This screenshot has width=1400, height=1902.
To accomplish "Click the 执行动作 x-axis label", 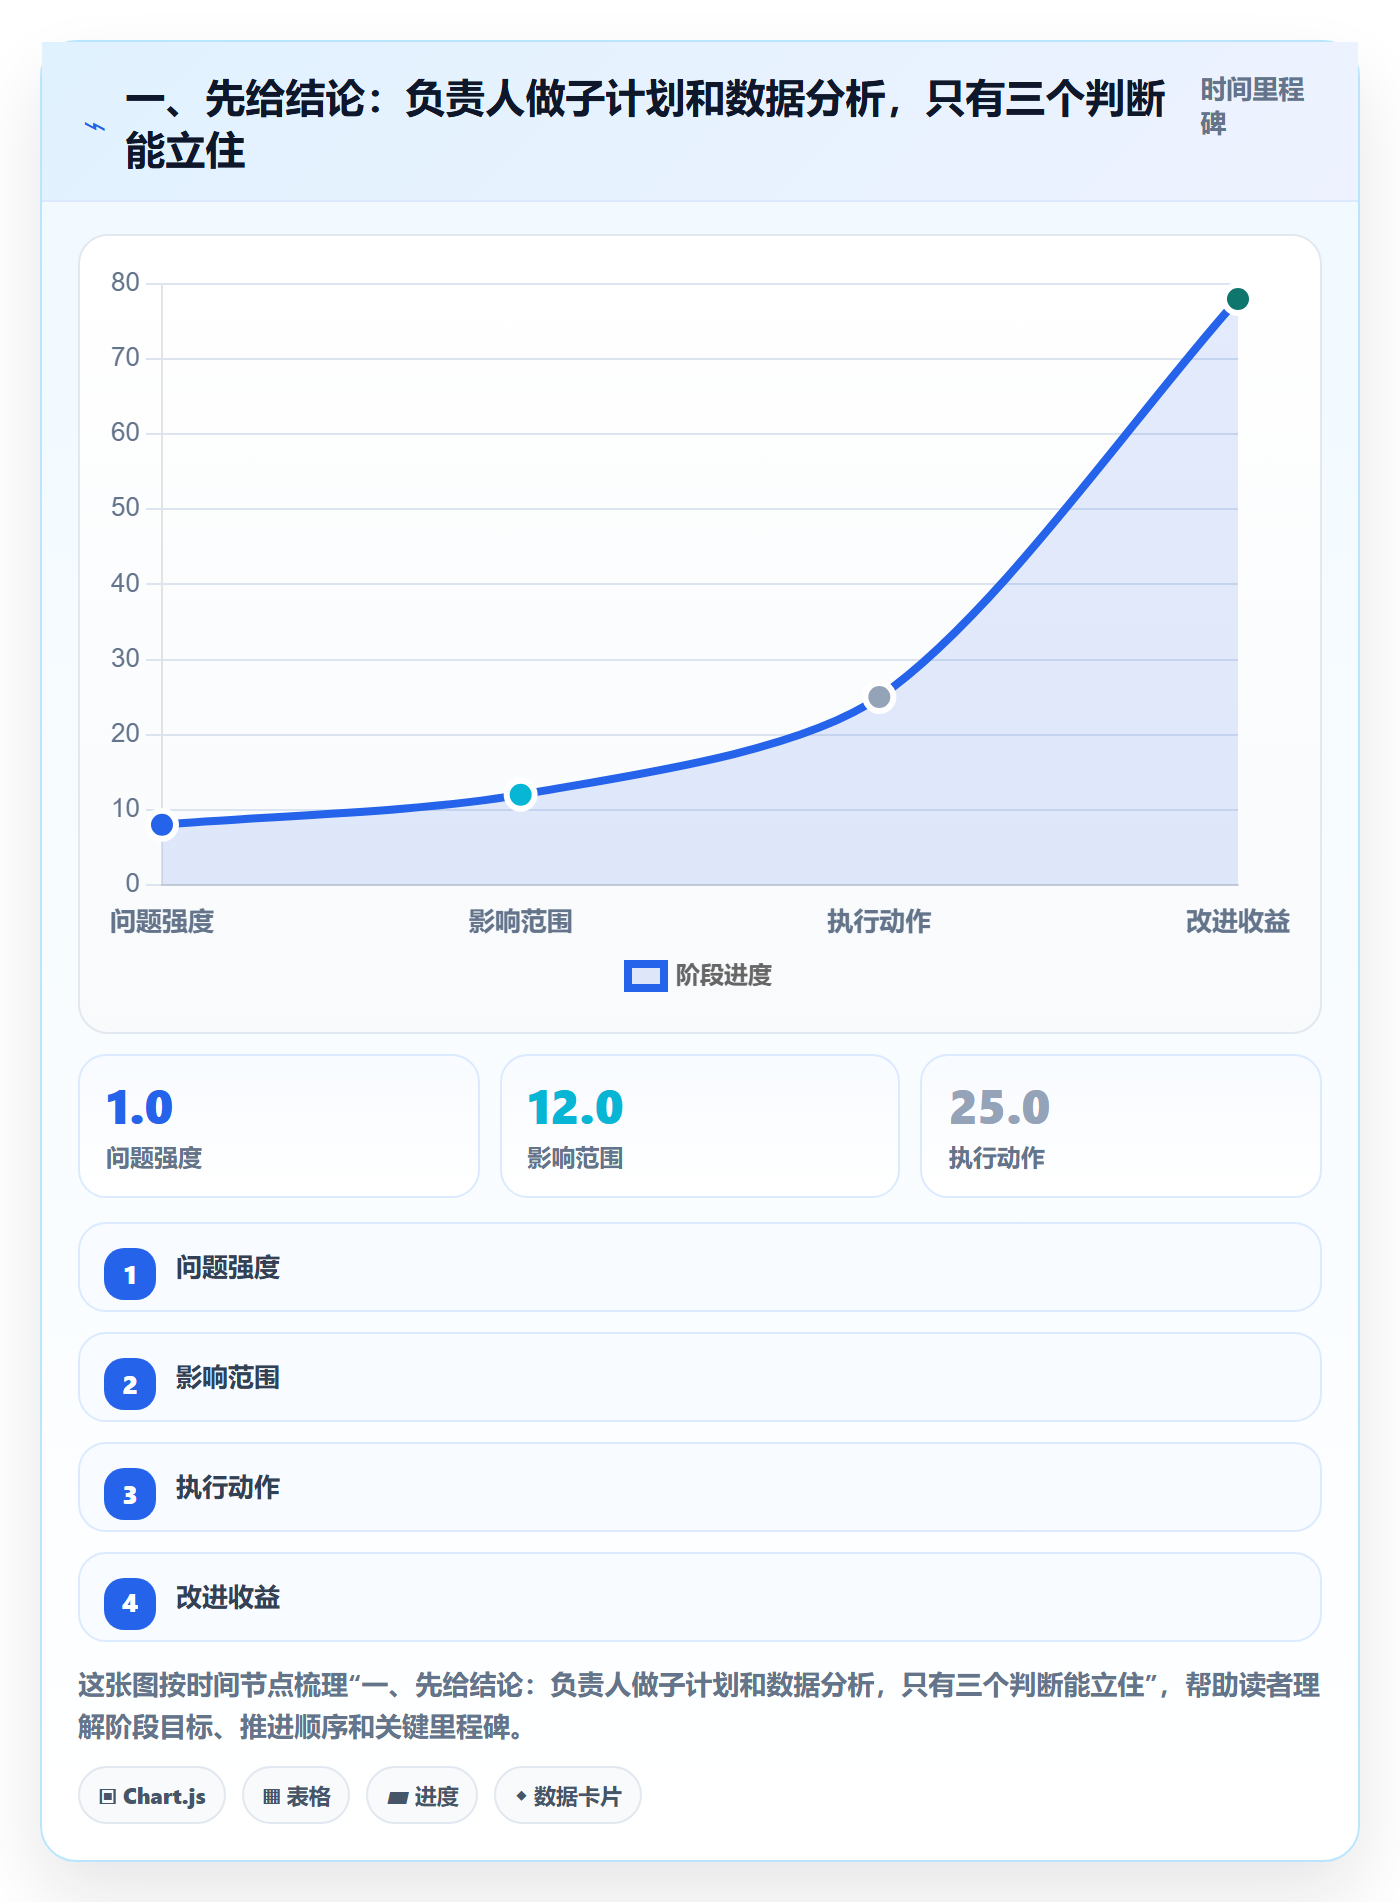I will 879,921.
